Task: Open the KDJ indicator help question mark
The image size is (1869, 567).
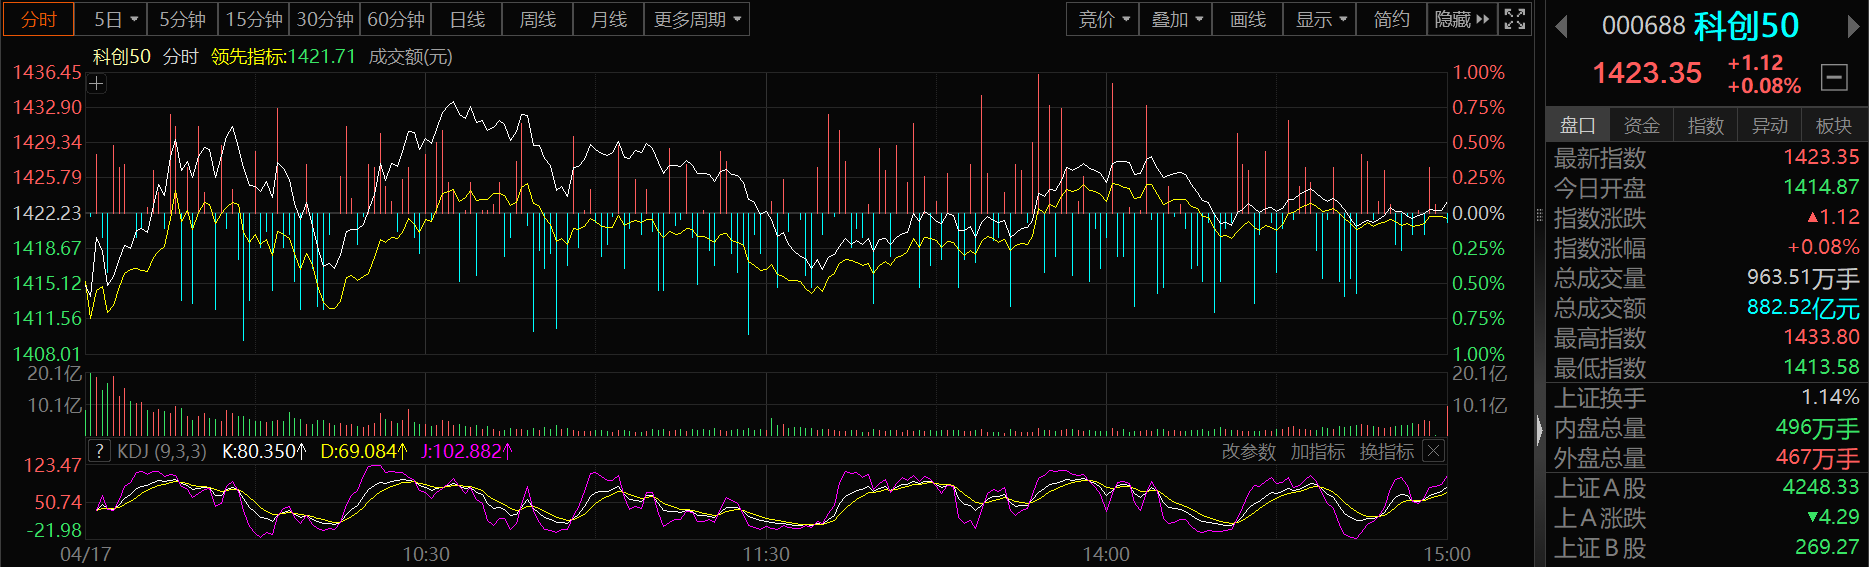Action: click(99, 451)
